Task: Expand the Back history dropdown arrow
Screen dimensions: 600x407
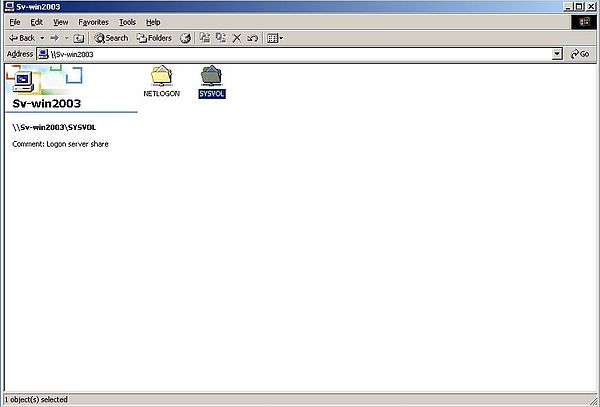Action: [x=42, y=38]
